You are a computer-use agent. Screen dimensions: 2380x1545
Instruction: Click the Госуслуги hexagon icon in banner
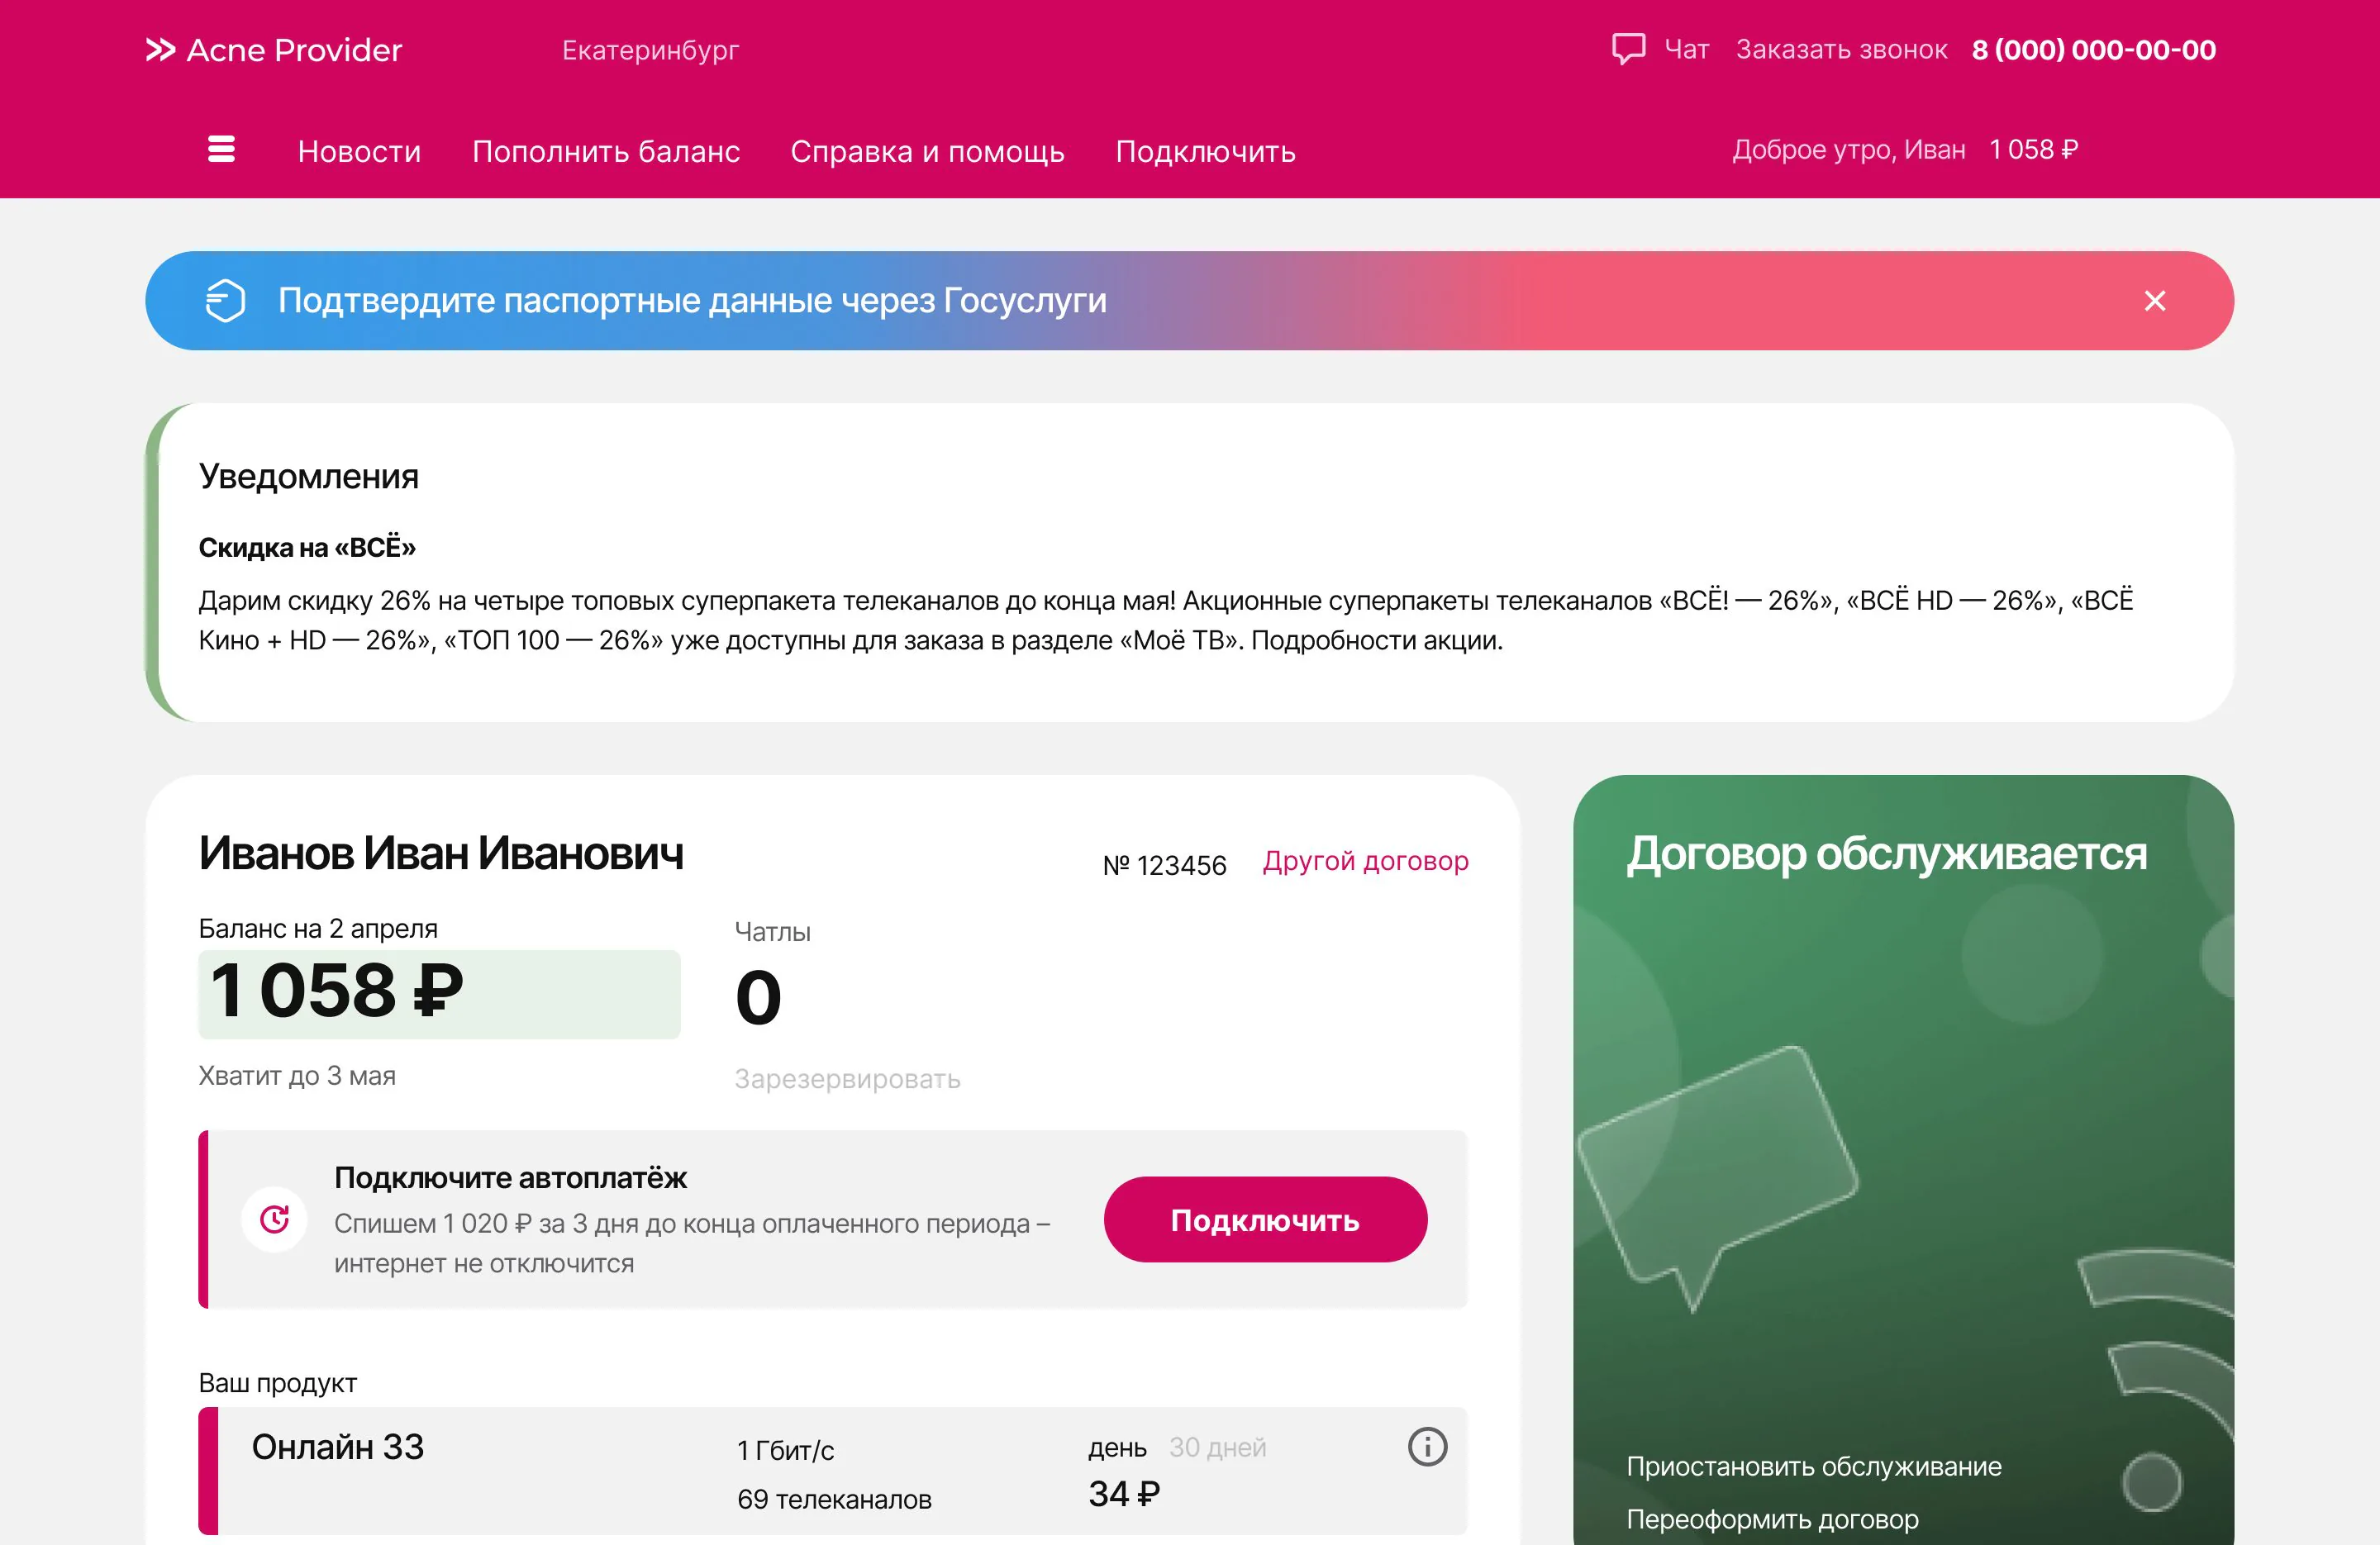(x=225, y=301)
